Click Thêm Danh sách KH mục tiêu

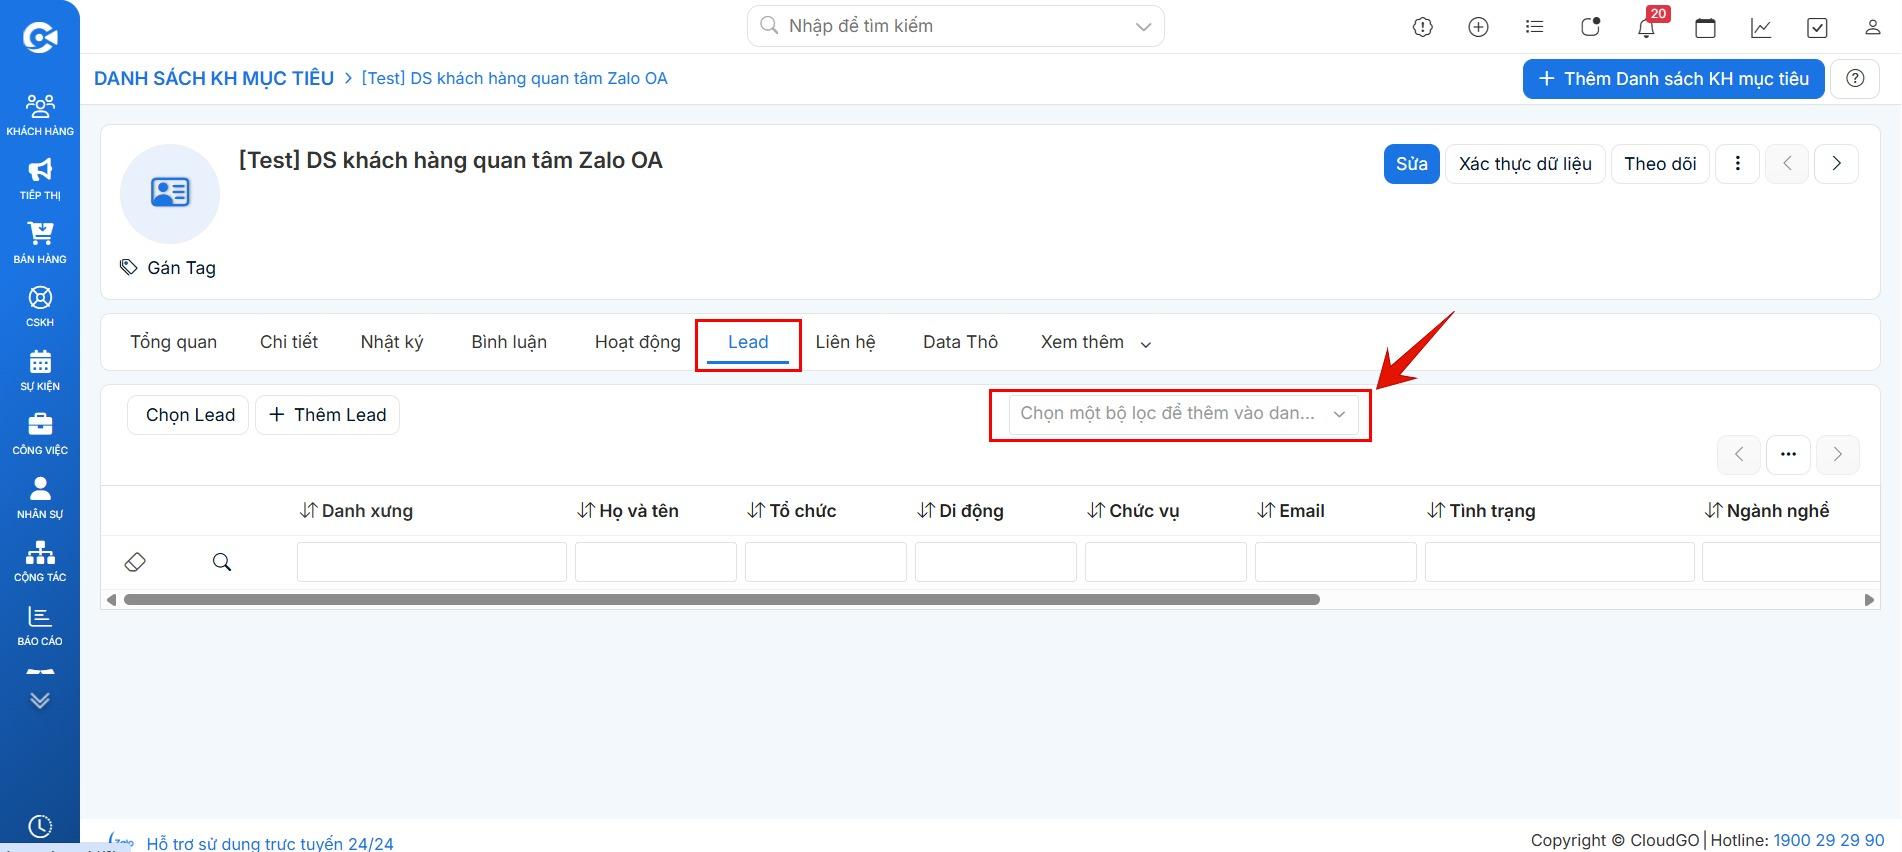[x=1674, y=79]
